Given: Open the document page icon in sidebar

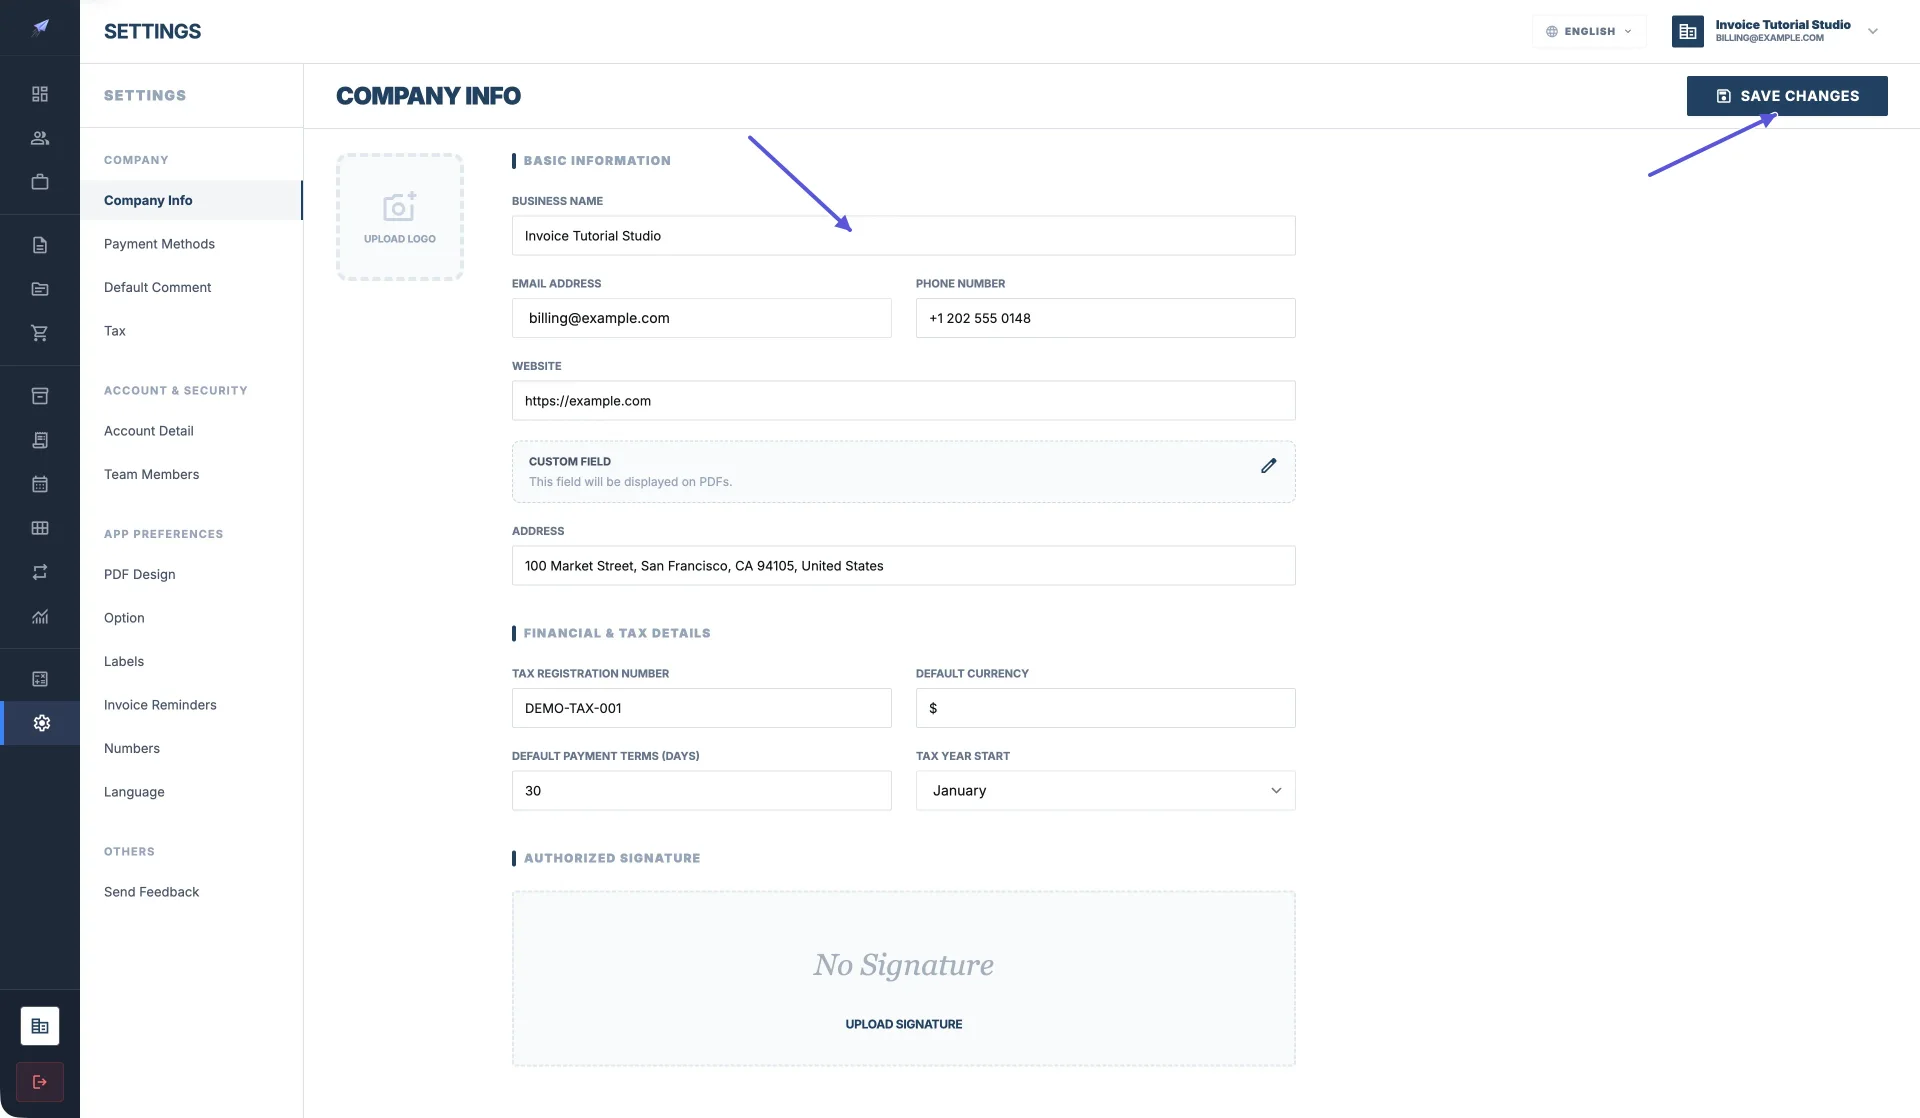Looking at the screenshot, I should 40,245.
